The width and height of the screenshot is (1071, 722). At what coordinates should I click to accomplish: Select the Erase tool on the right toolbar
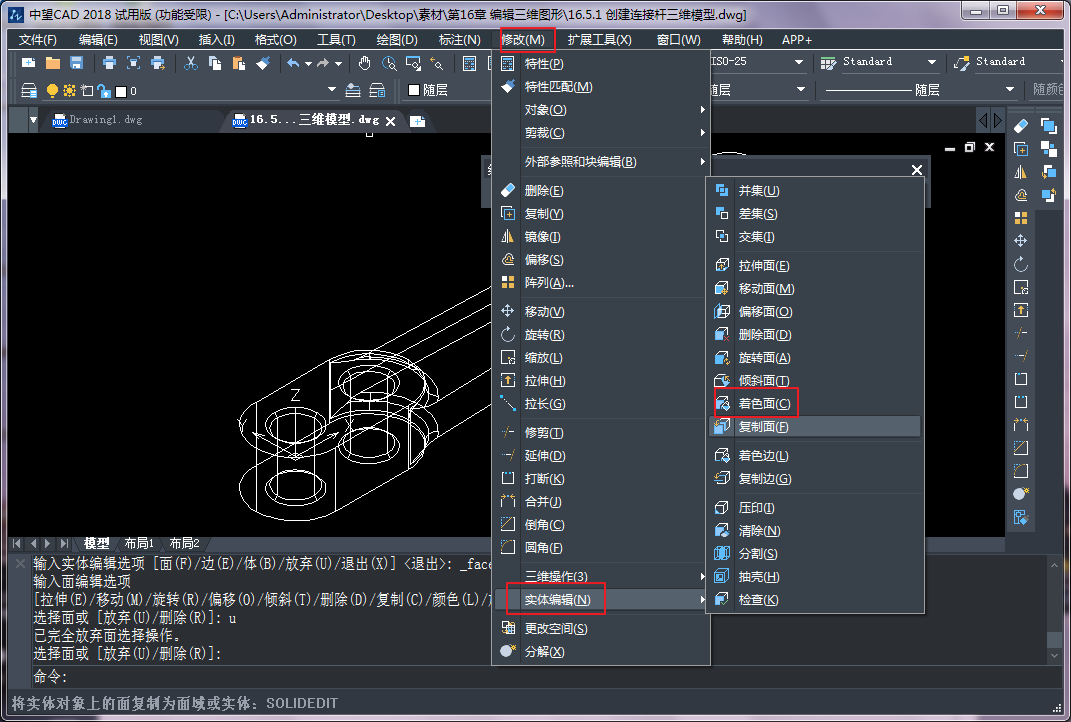pos(1022,125)
